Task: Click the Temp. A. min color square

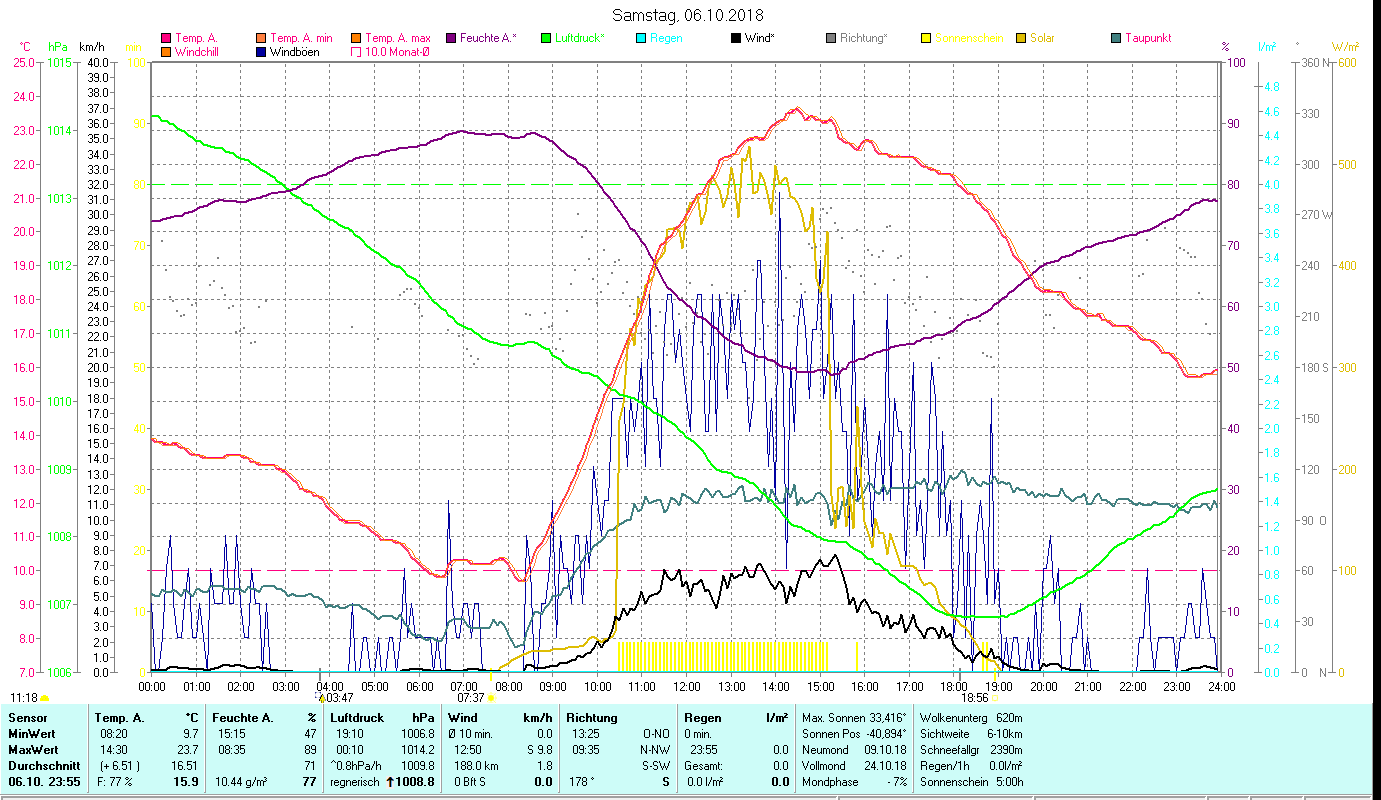Action: pos(262,38)
